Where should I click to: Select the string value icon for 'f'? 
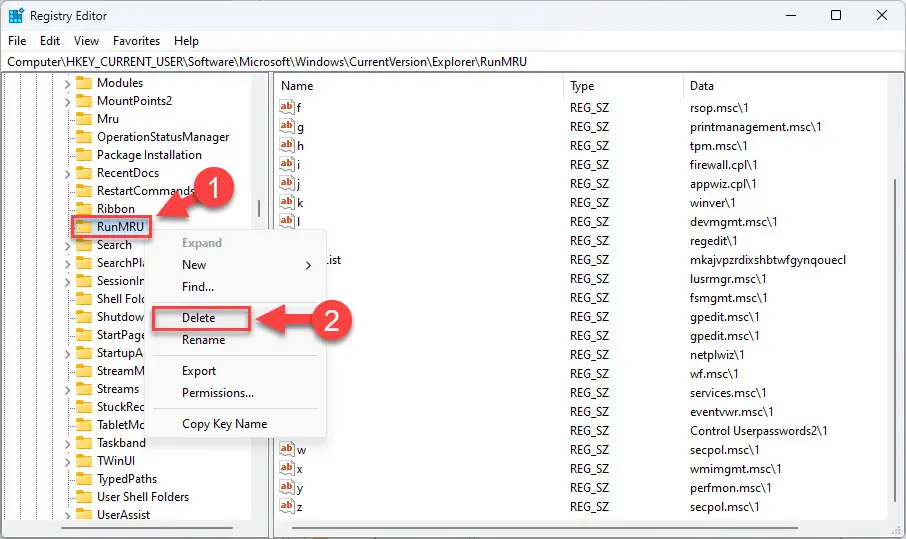pos(287,106)
